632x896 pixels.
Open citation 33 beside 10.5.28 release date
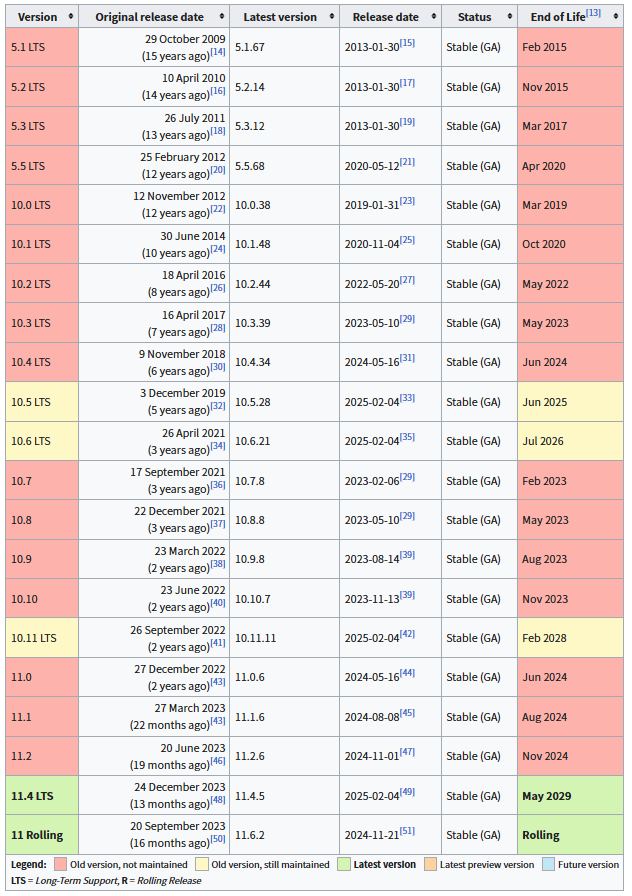[x=407, y=398]
